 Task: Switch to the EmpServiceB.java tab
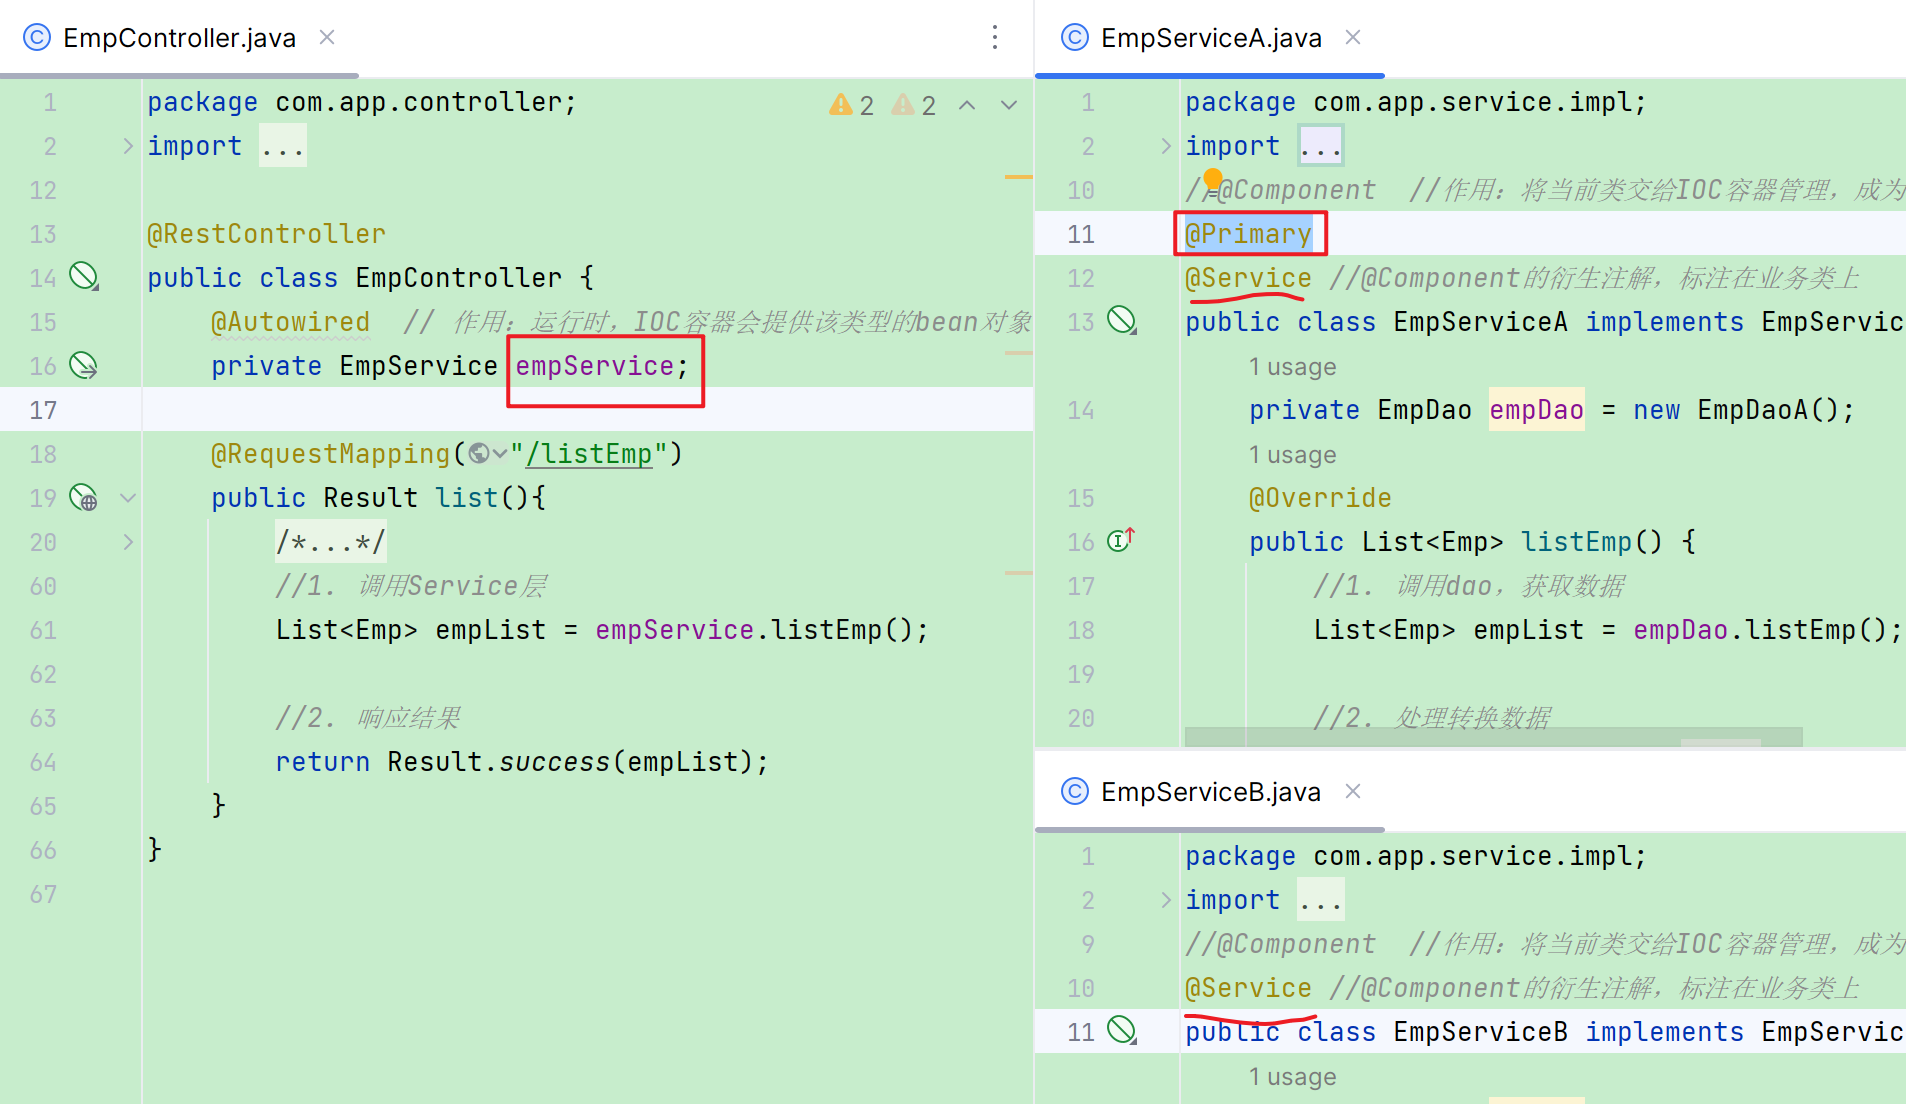pyautogui.click(x=1210, y=792)
